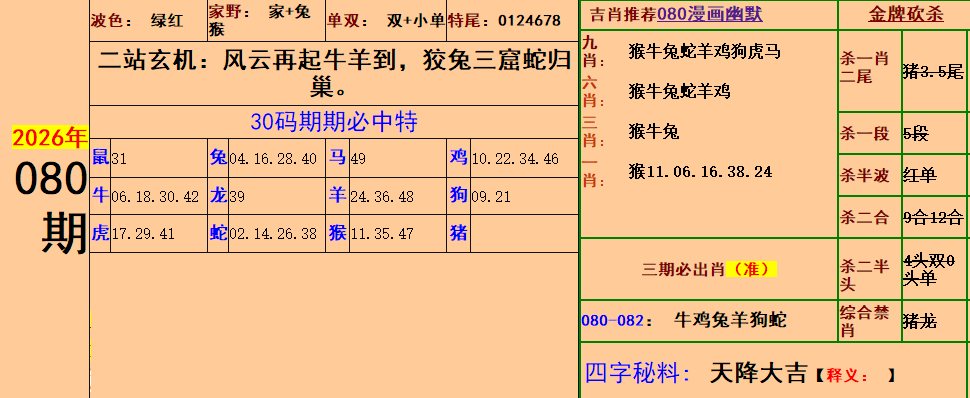
Task: Select 牛鸡兔羊狗蛇 prediction text
Action: [730, 320]
